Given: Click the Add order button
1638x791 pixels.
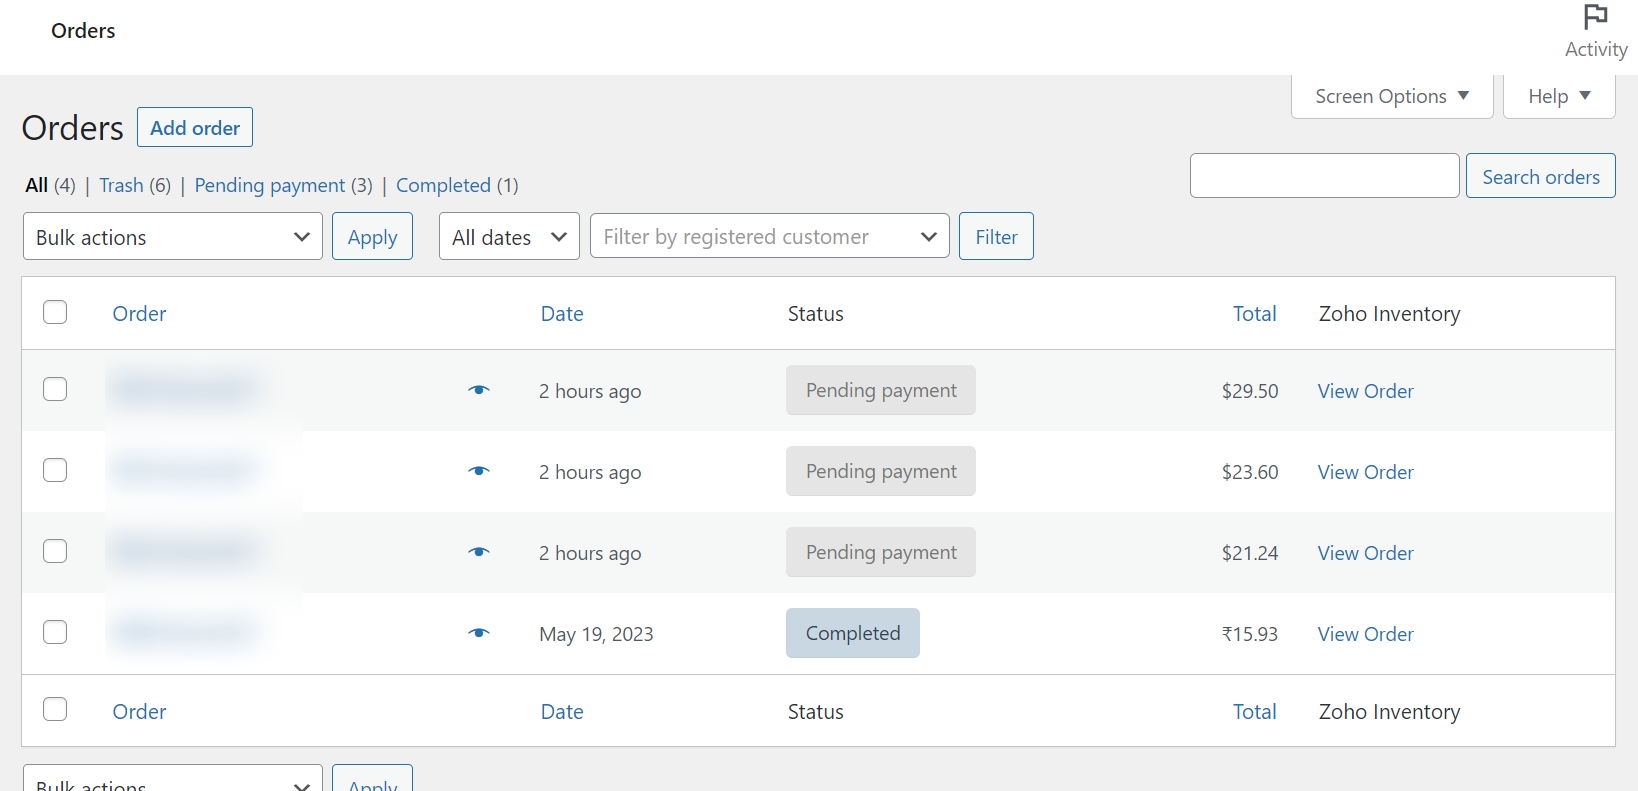Looking at the screenshot, I should pos(195,128).
